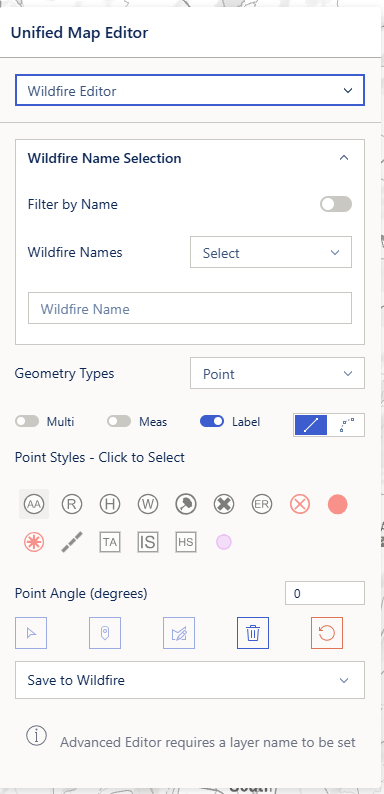384x794 pixels.
Task: Activate the place point marker tool
Action: 105,633
